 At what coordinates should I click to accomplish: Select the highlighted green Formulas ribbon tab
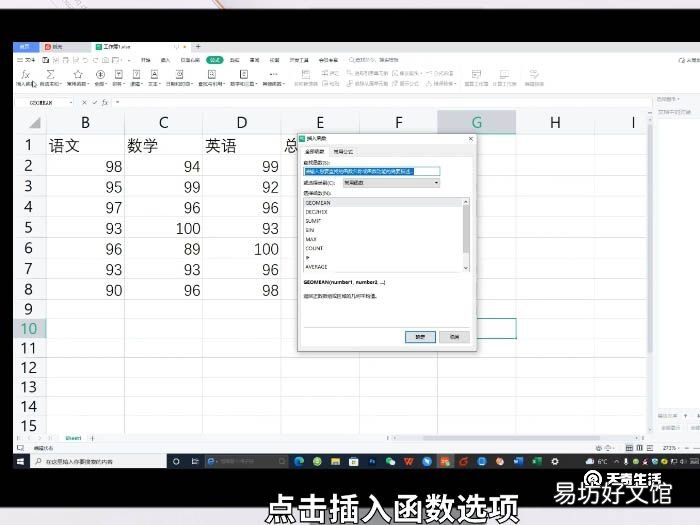pyautogui.click(x=215, y=60)
